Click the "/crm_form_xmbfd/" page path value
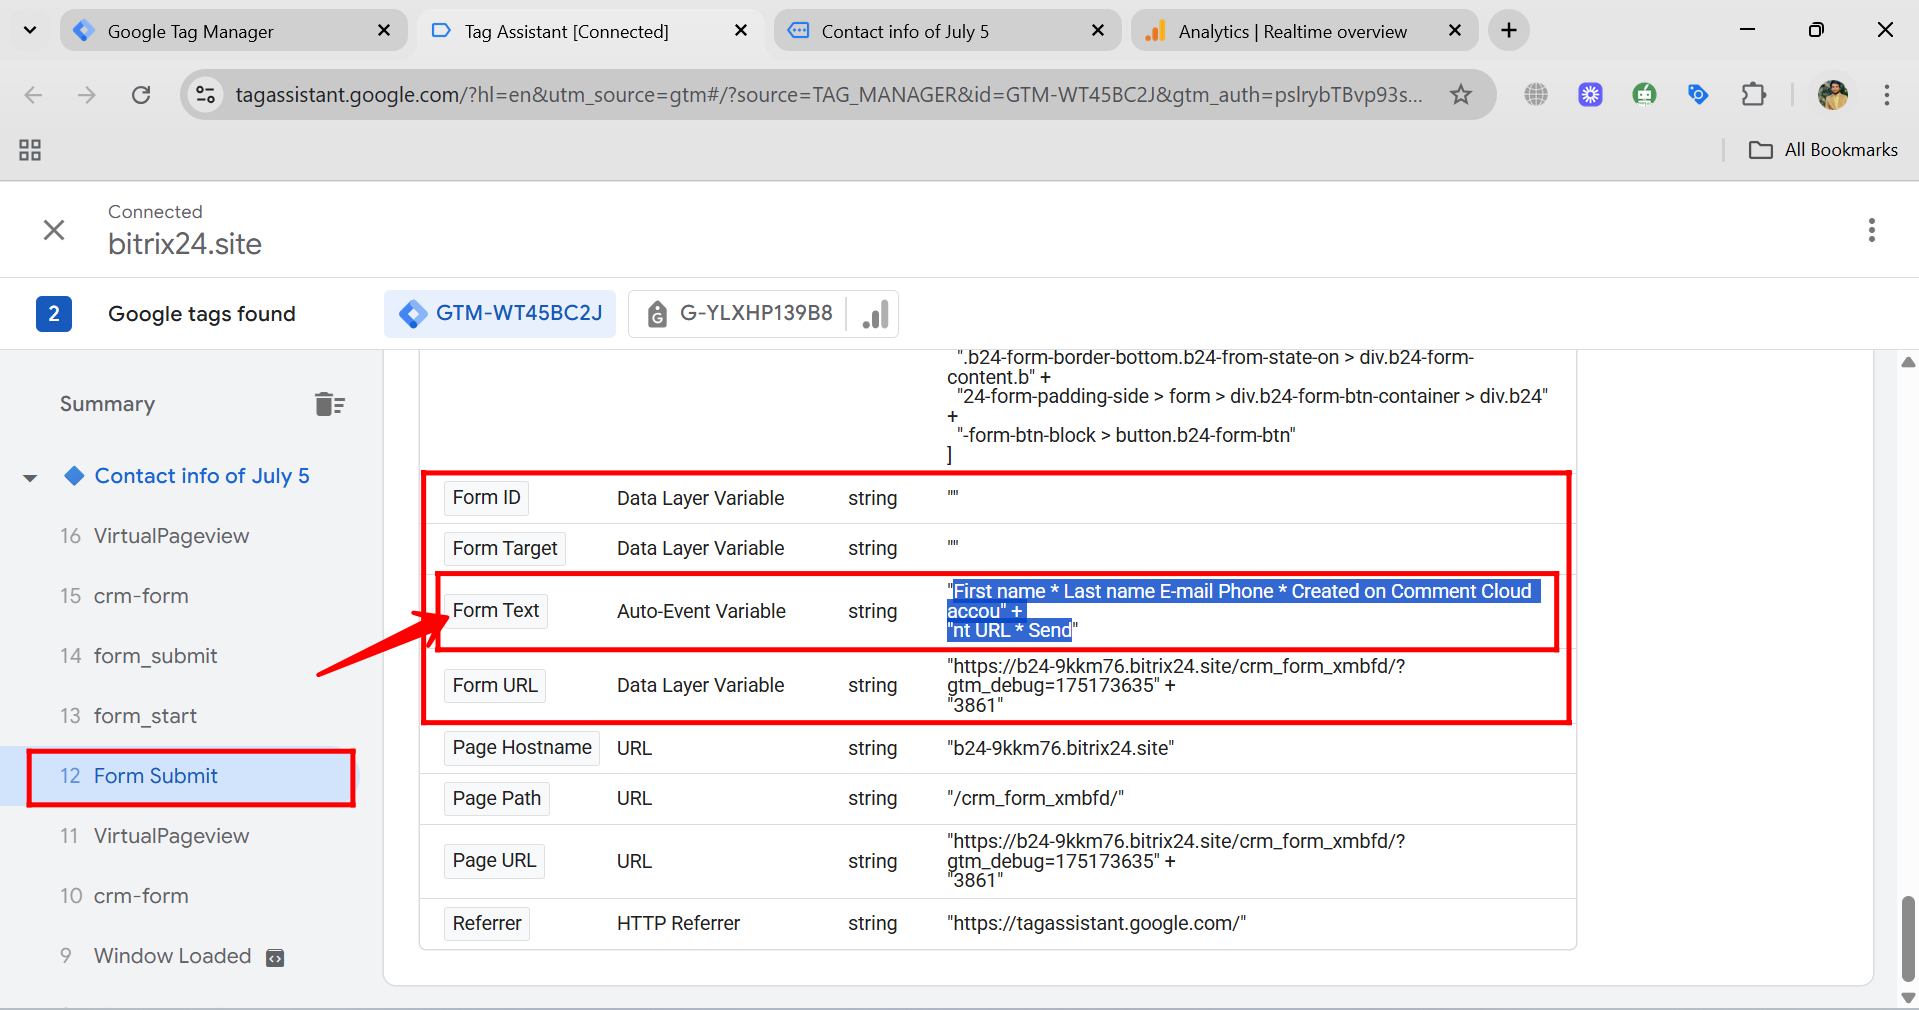 pyautogui.click(x=1035, y=798)
